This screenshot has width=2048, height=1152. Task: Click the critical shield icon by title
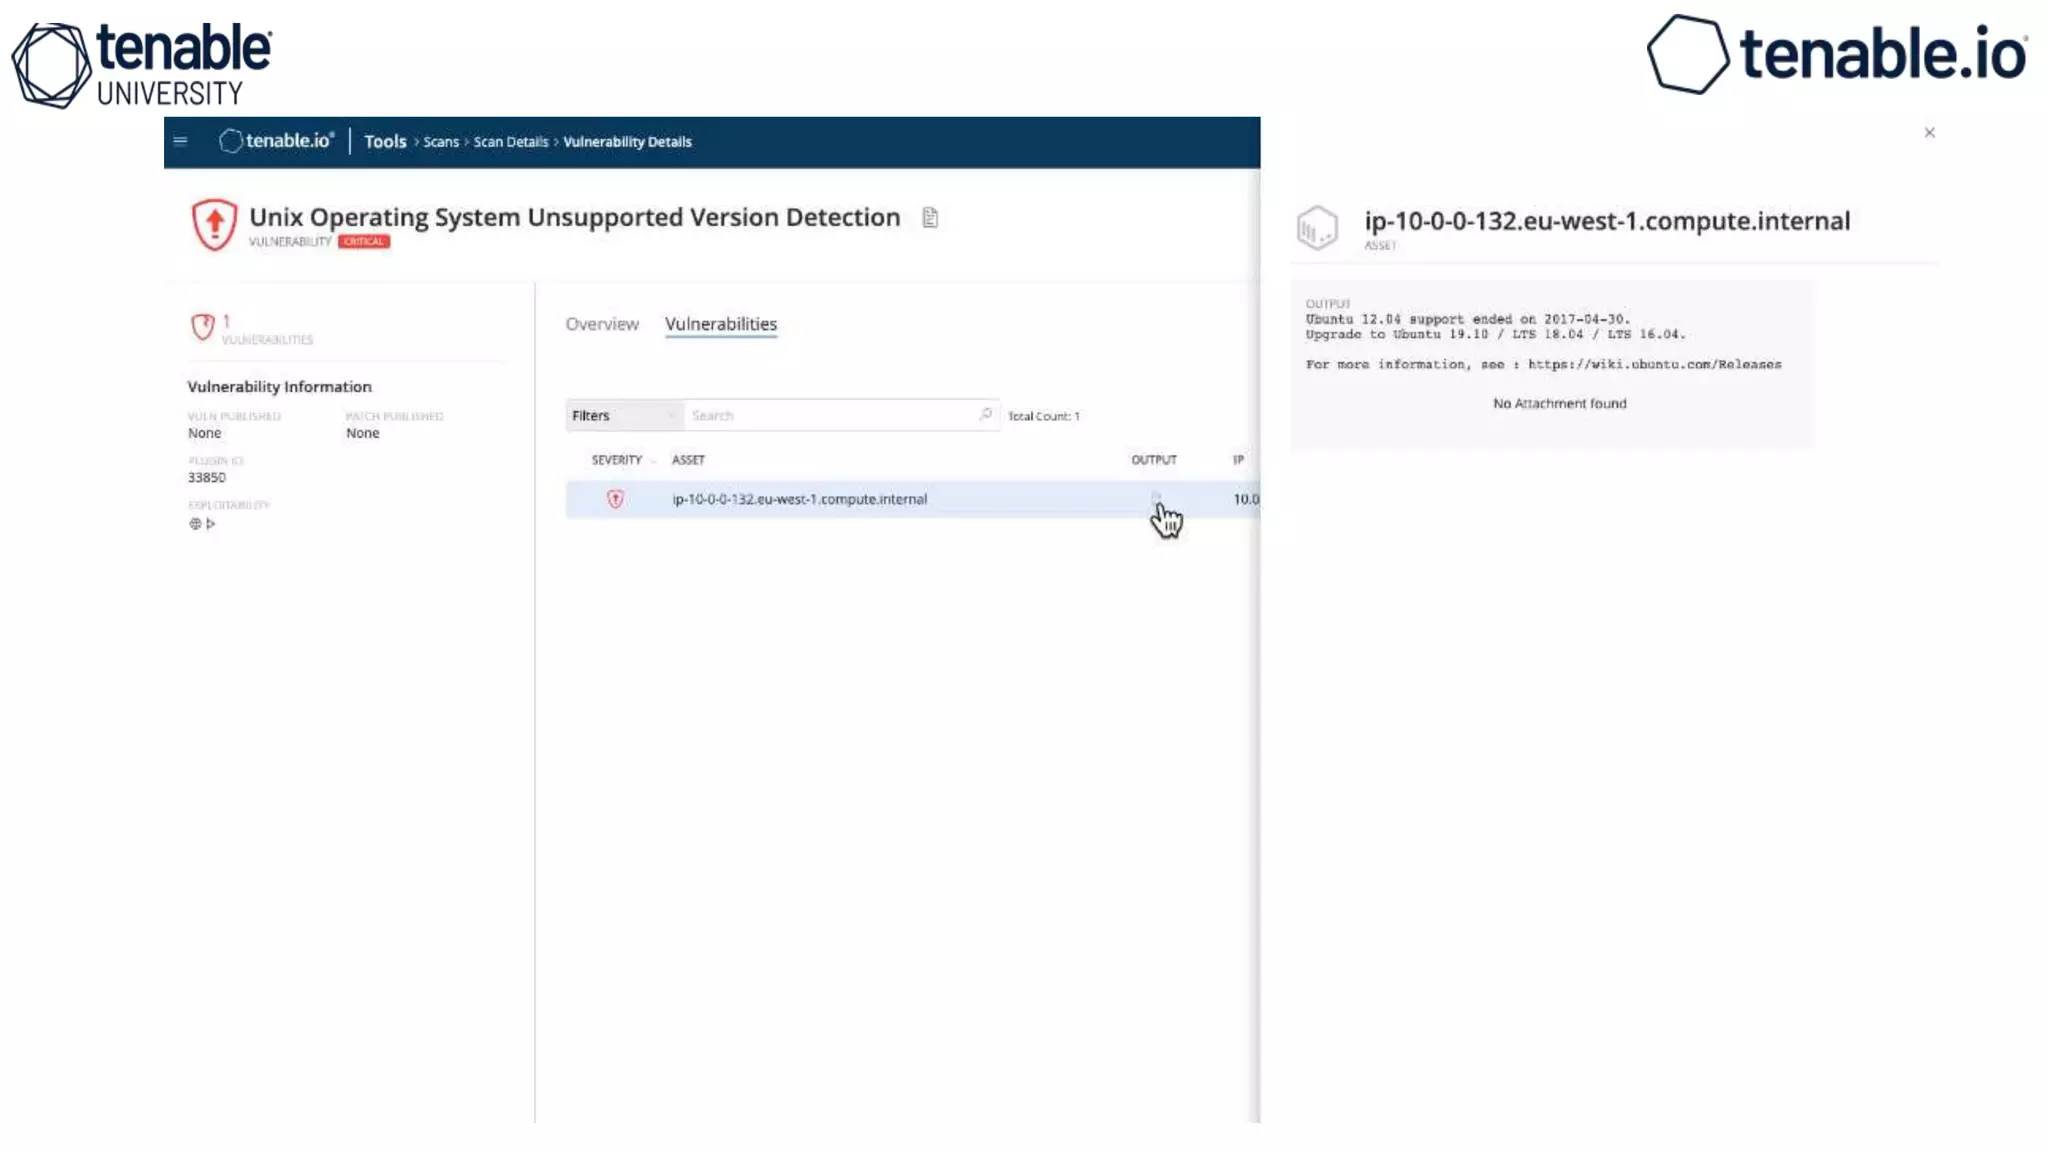tap(214, 224)
